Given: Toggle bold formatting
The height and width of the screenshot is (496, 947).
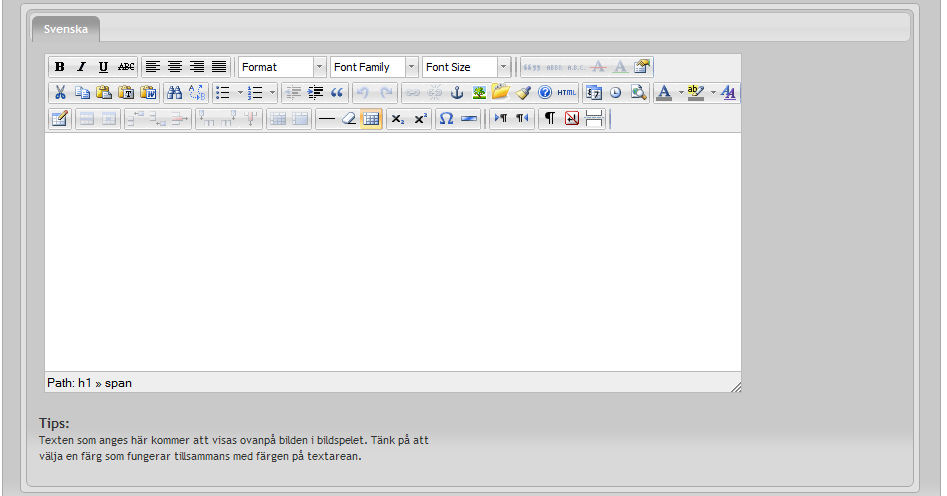Looking at the screenshot, I should point(59,67).
